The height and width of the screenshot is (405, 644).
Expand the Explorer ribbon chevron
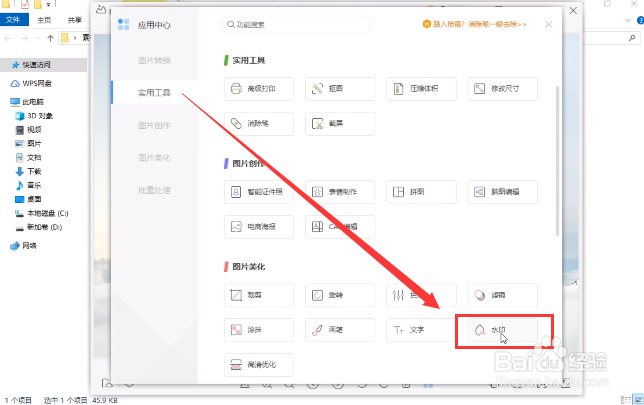click(628, 20)
